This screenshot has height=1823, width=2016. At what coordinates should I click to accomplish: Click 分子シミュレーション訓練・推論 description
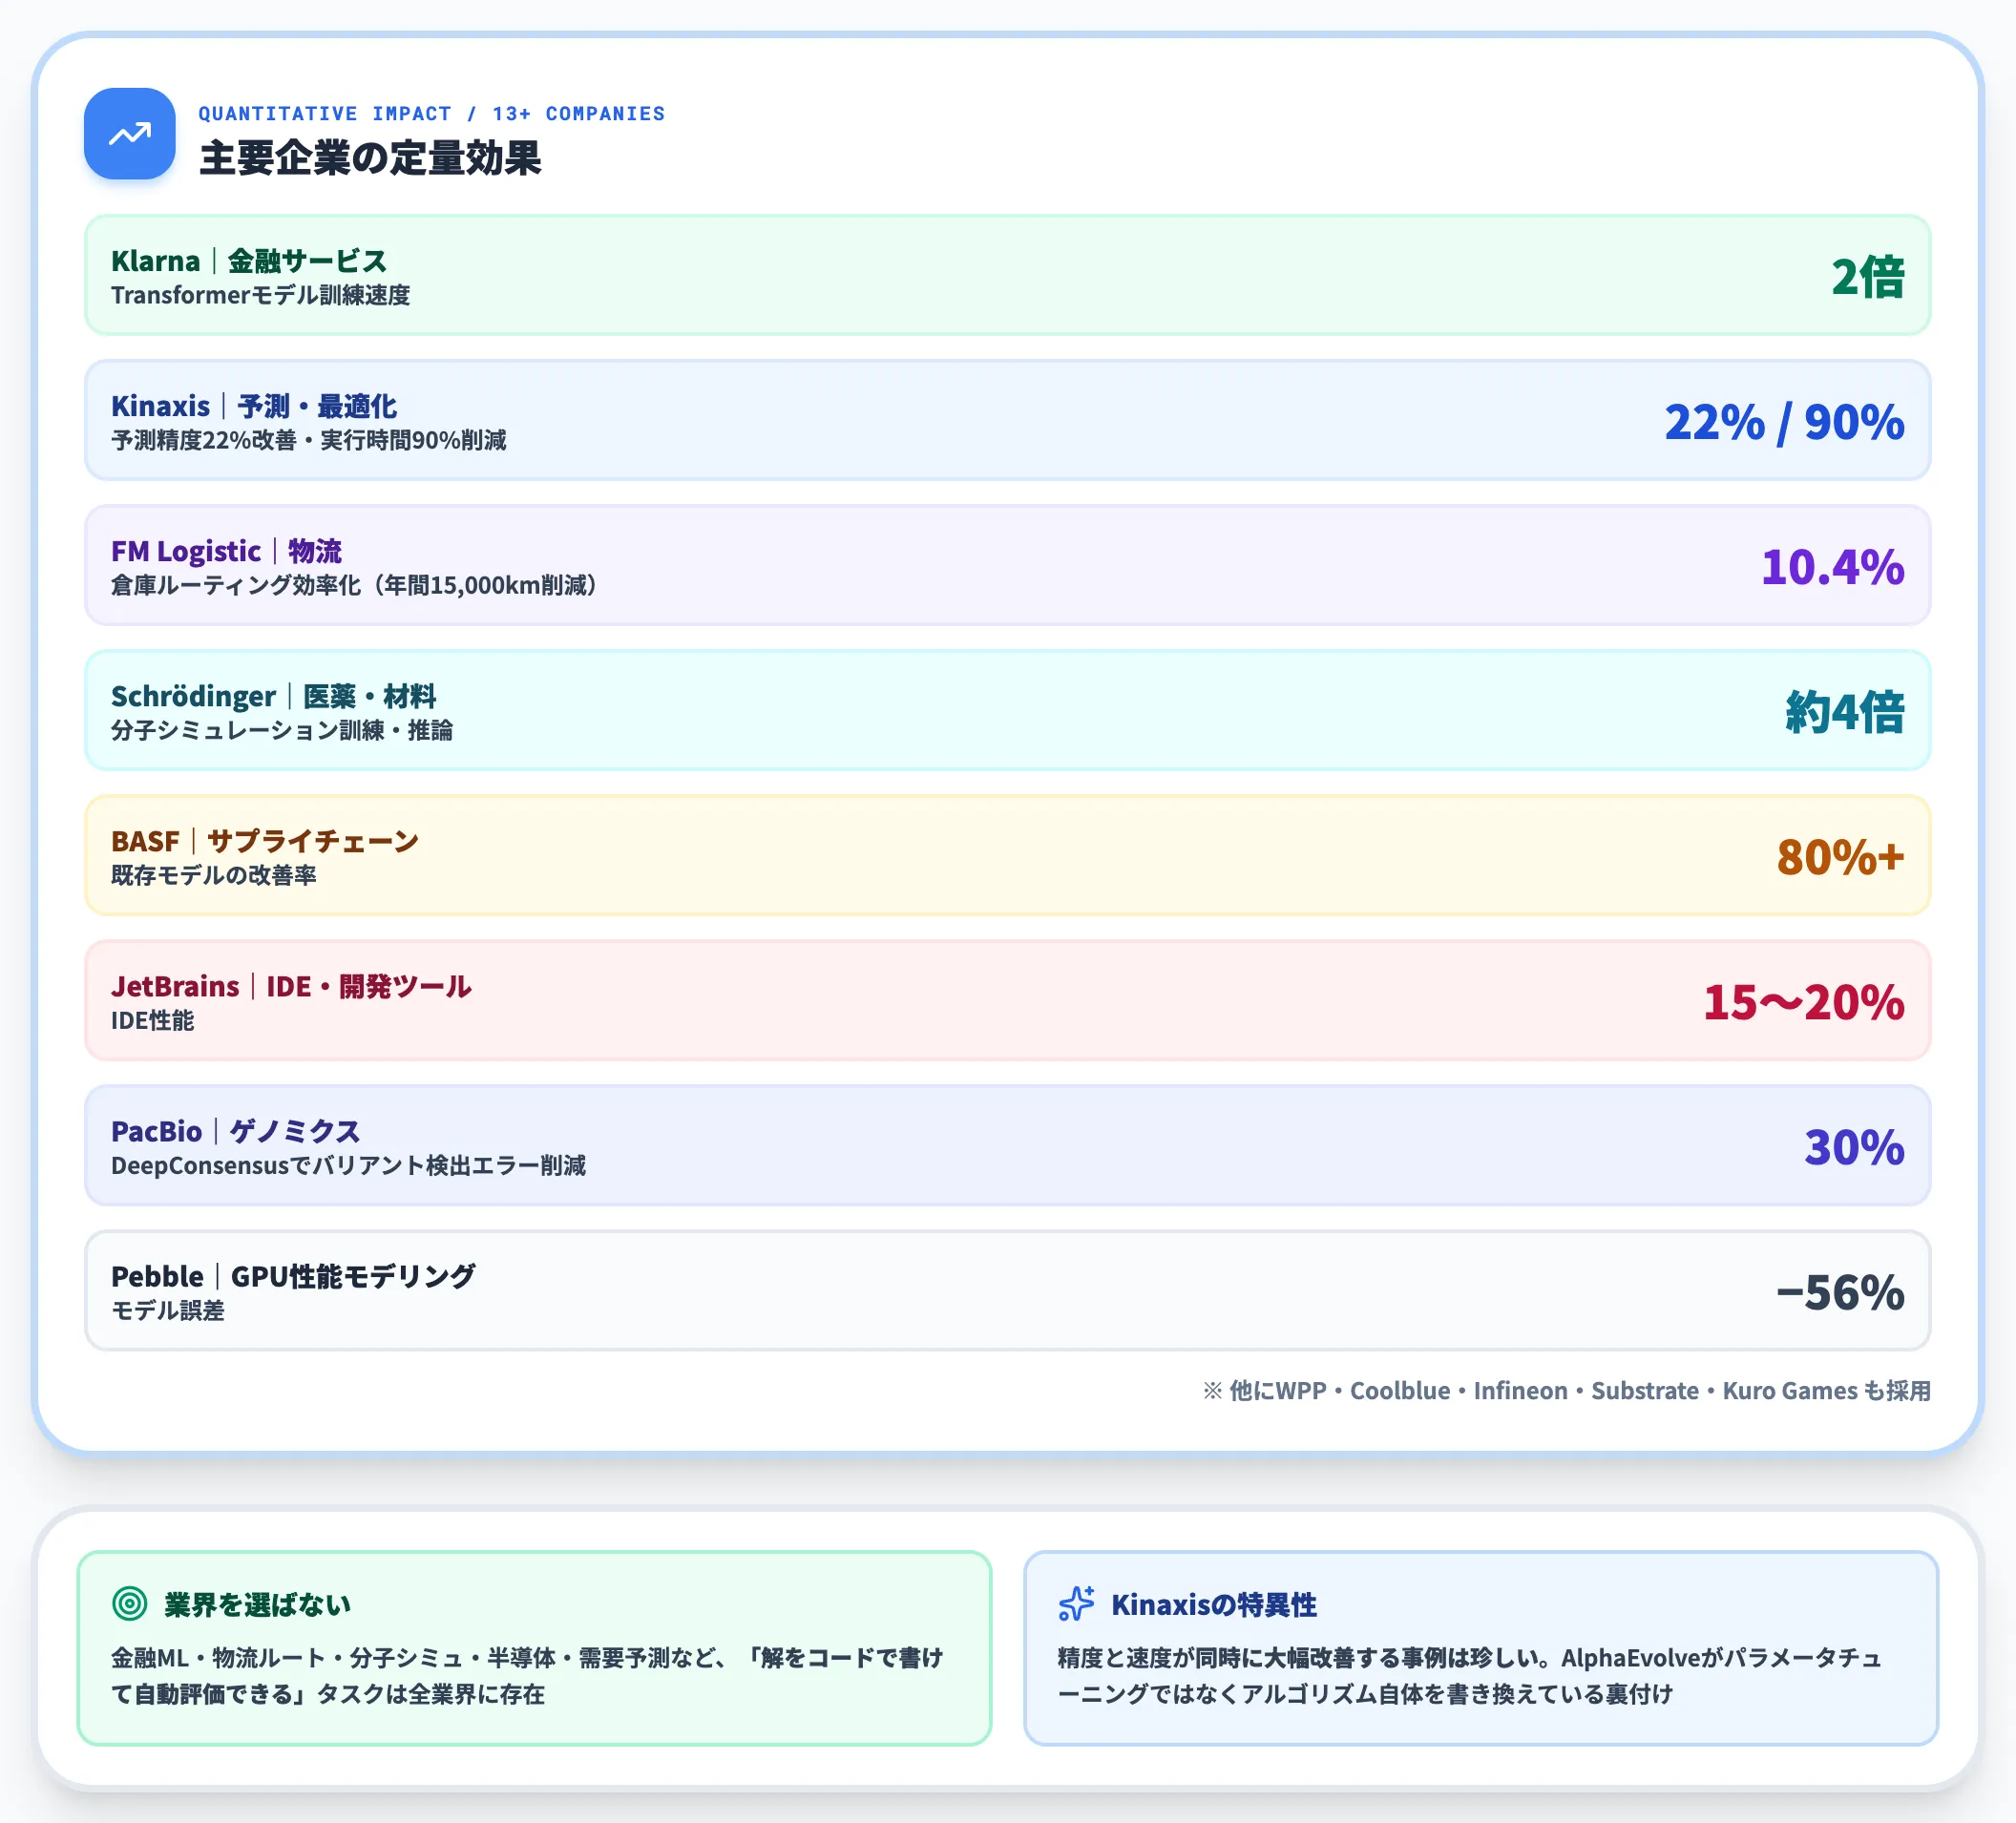click(281, 730)
